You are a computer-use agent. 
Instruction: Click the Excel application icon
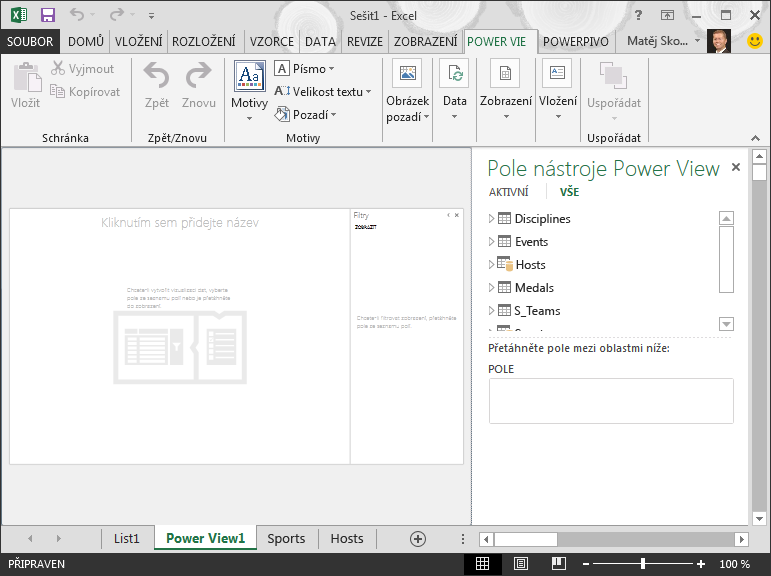pyautogui.click(x=19, y=15)
